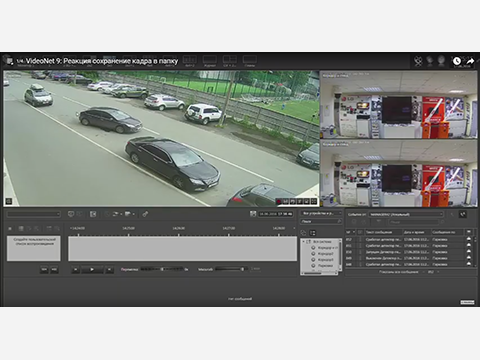The image size is (480, 360).
Task: Open the video title link "VideoNet 9"
Action: coord(102,61)
